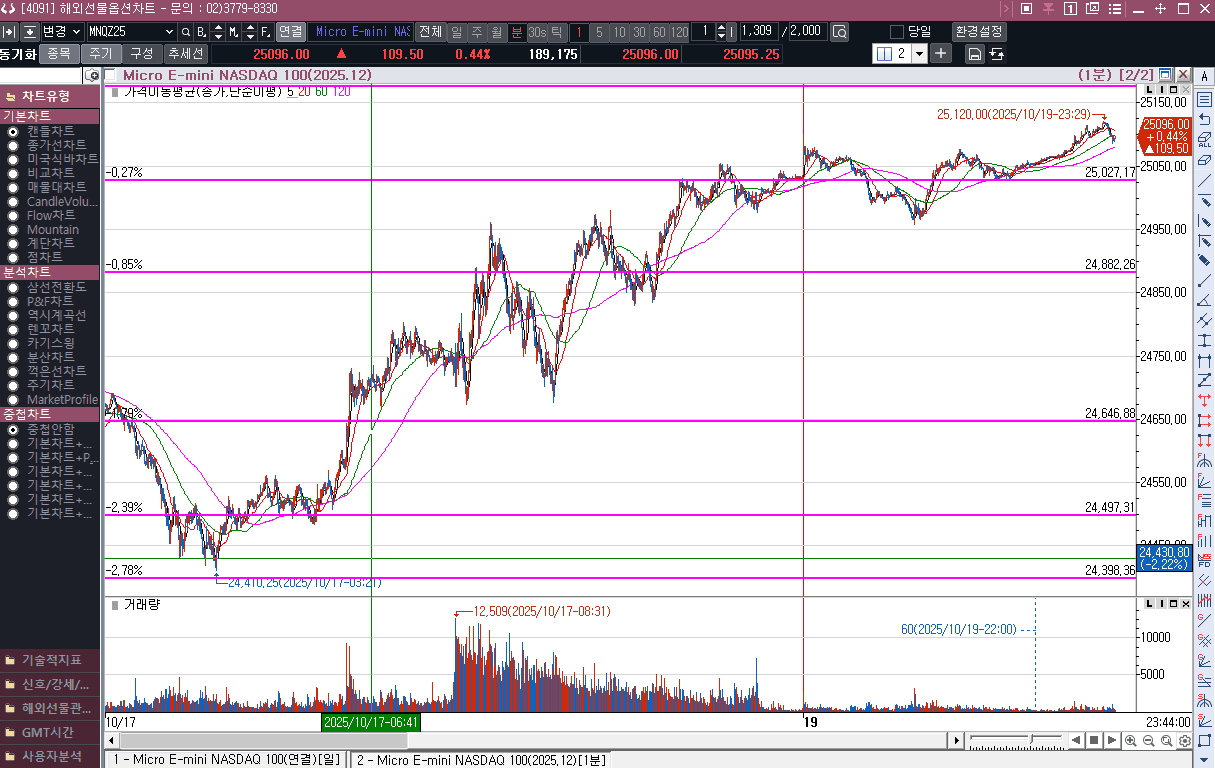Select the 추세선 tab

(x=185, y=54)
